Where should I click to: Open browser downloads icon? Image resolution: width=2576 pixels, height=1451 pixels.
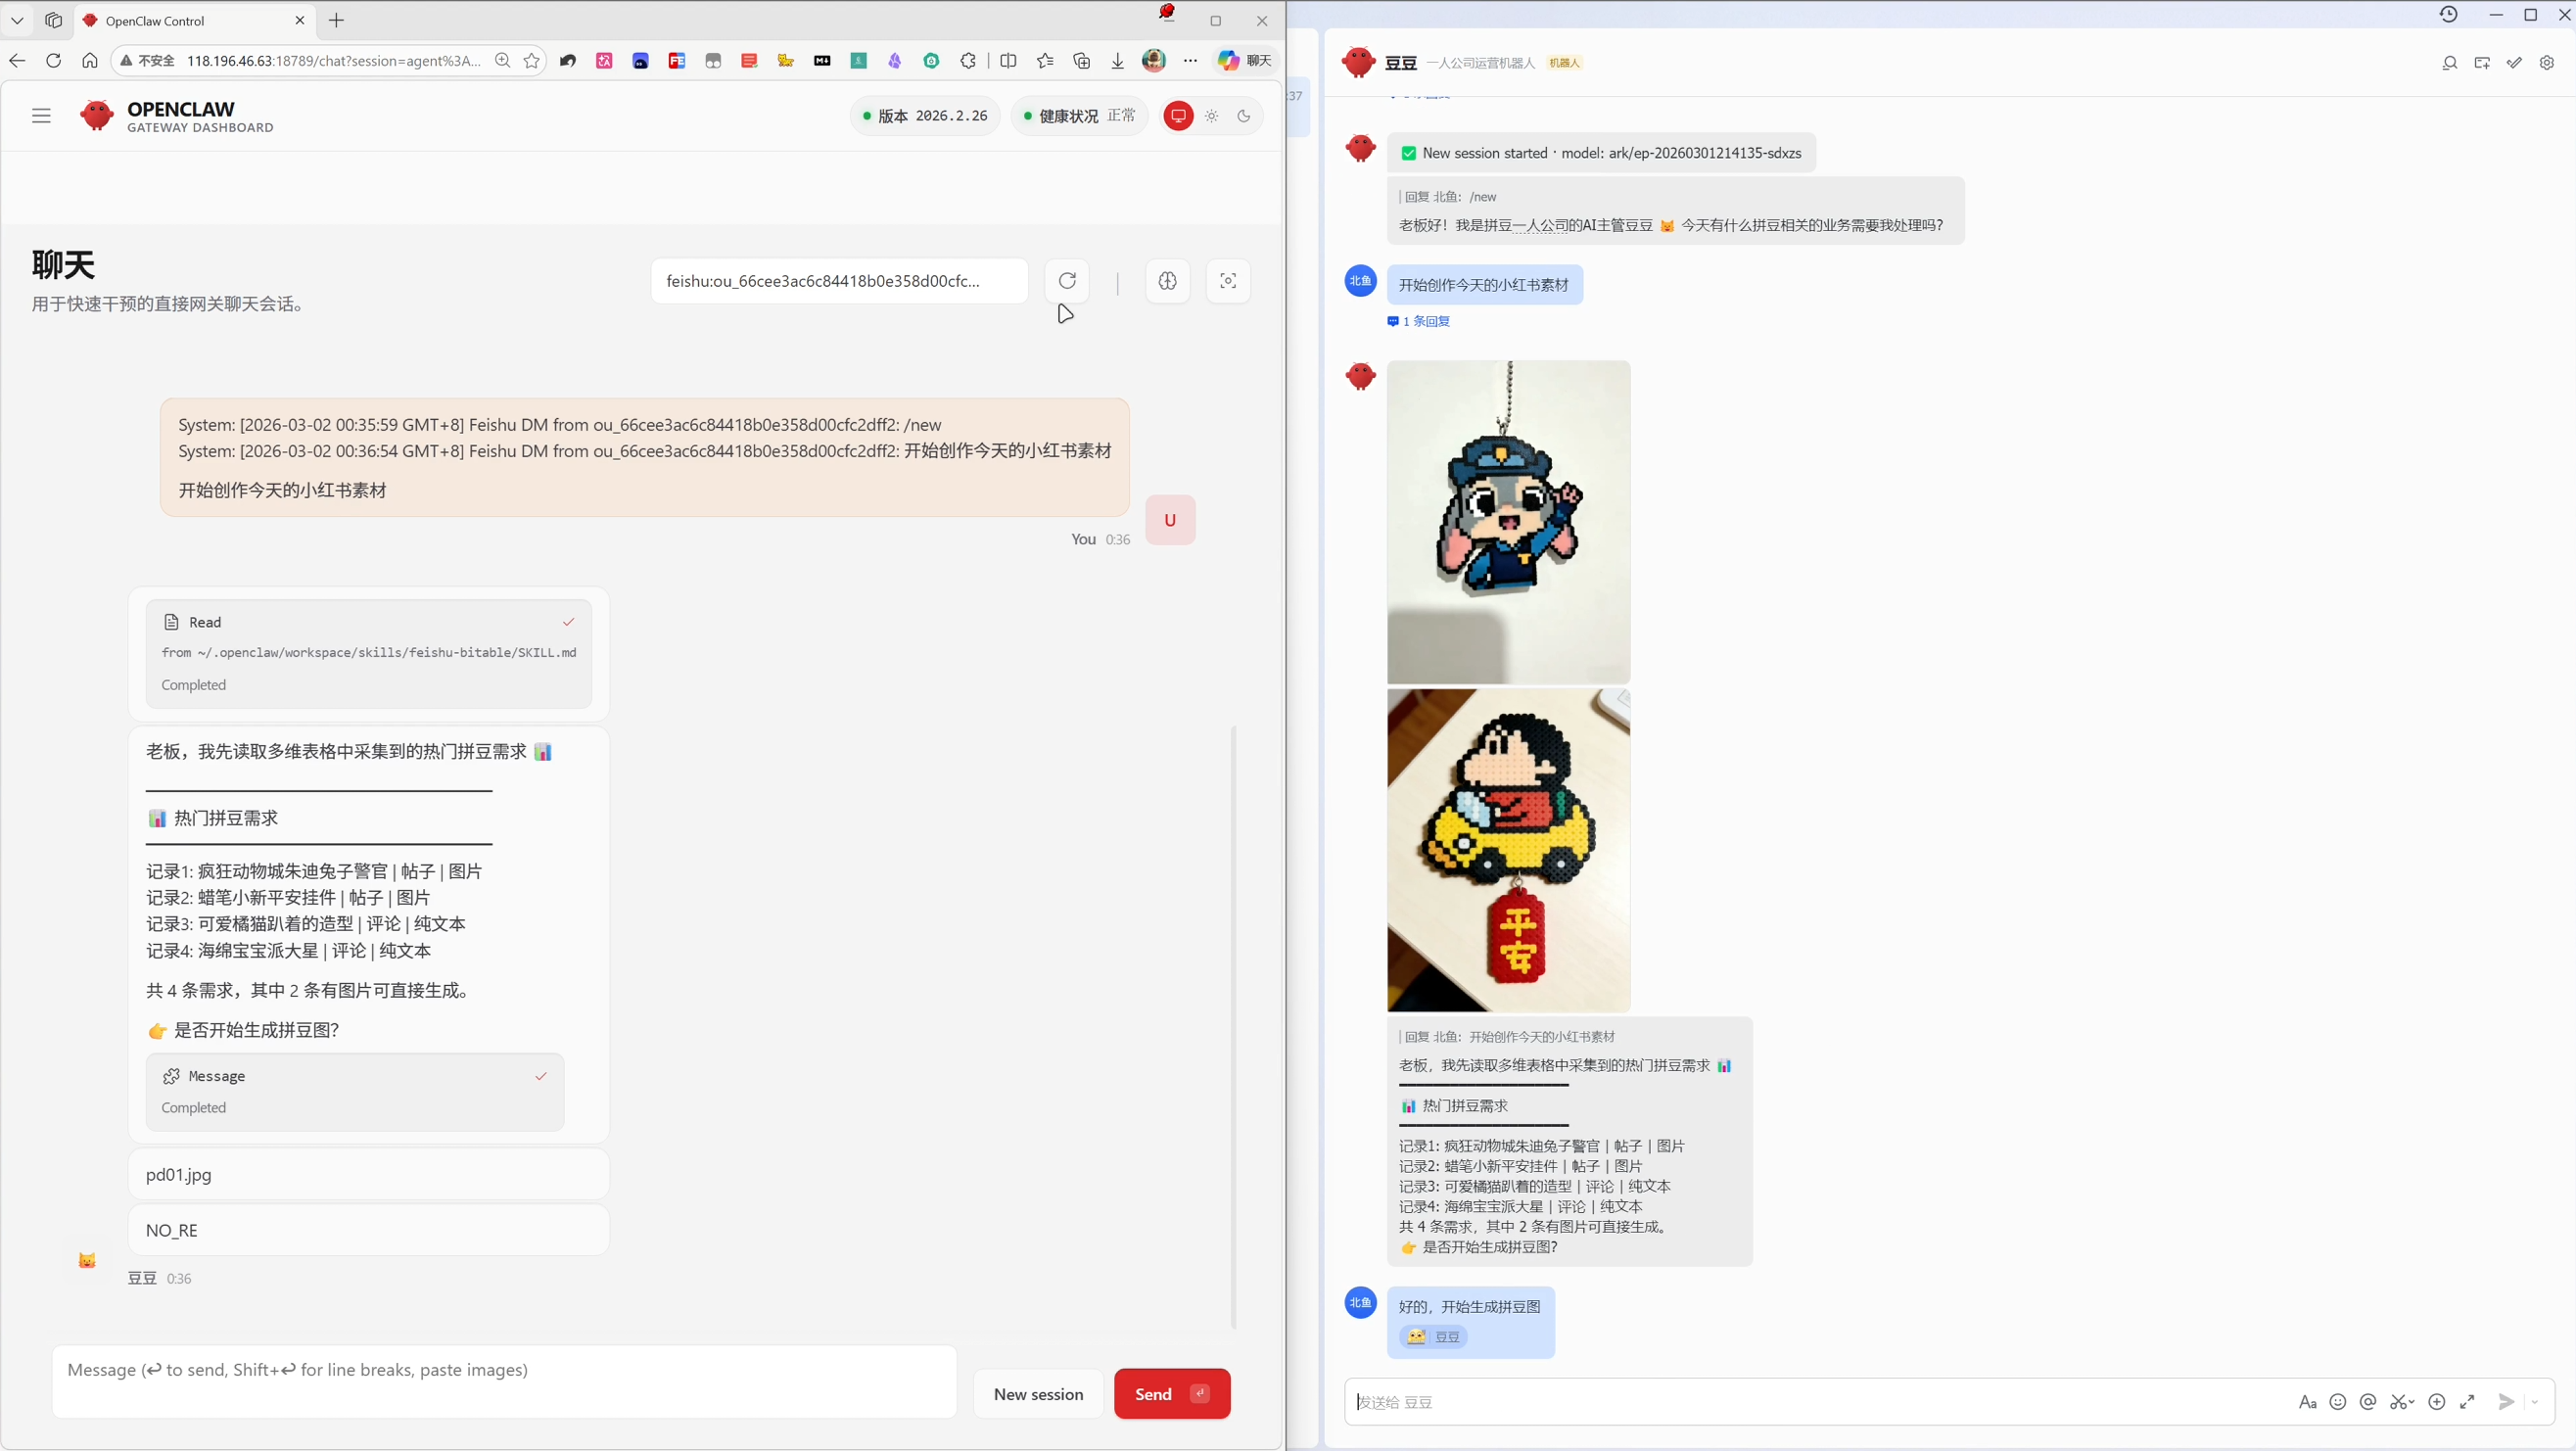tap(1118, 61)
